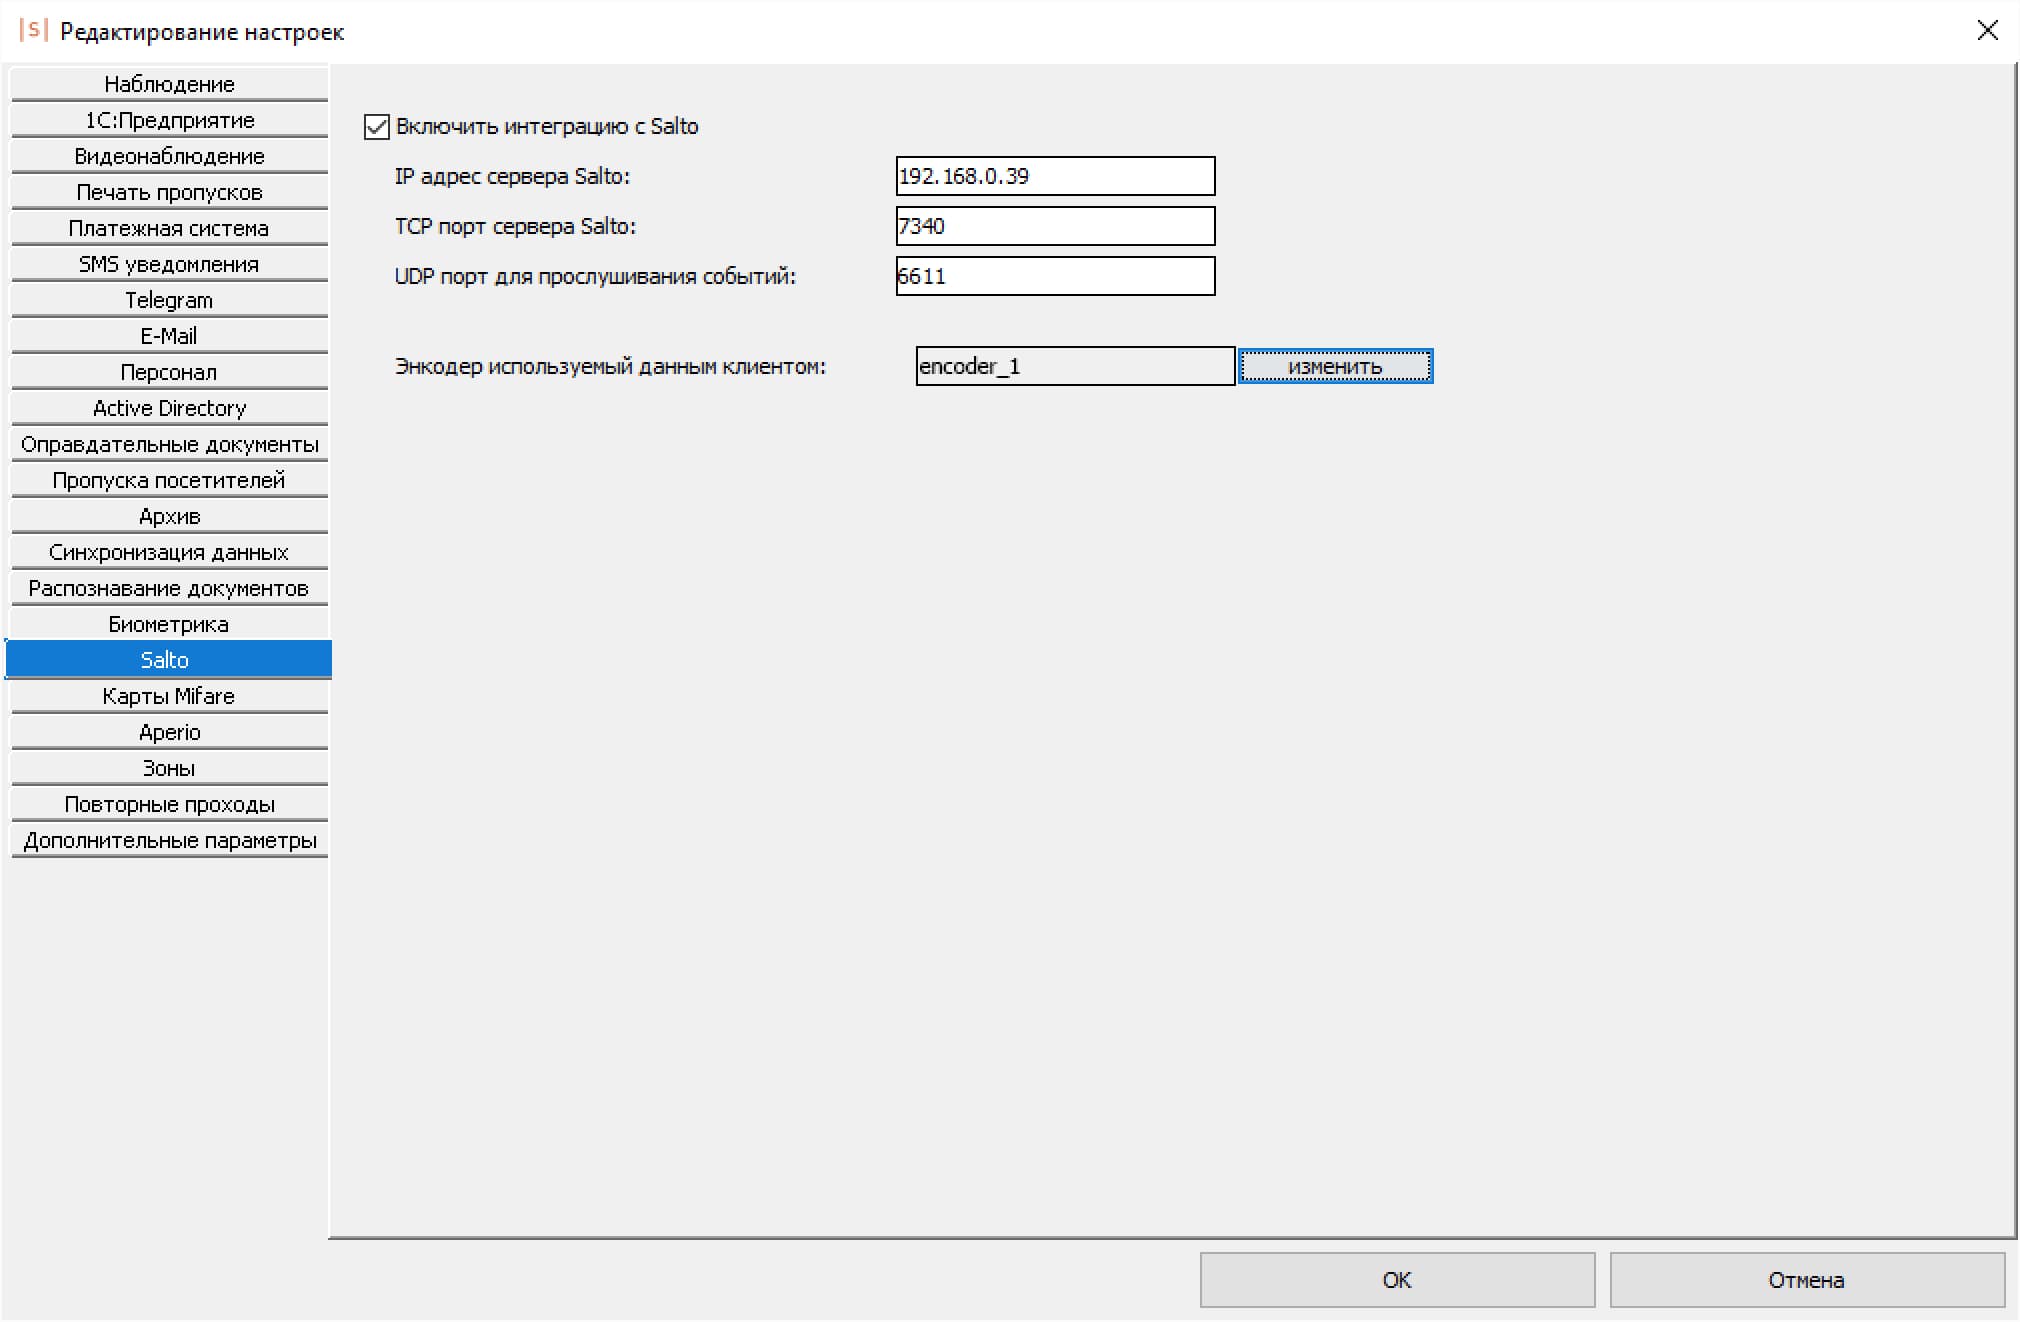Select the Telegram settings tab

[169, 300]
